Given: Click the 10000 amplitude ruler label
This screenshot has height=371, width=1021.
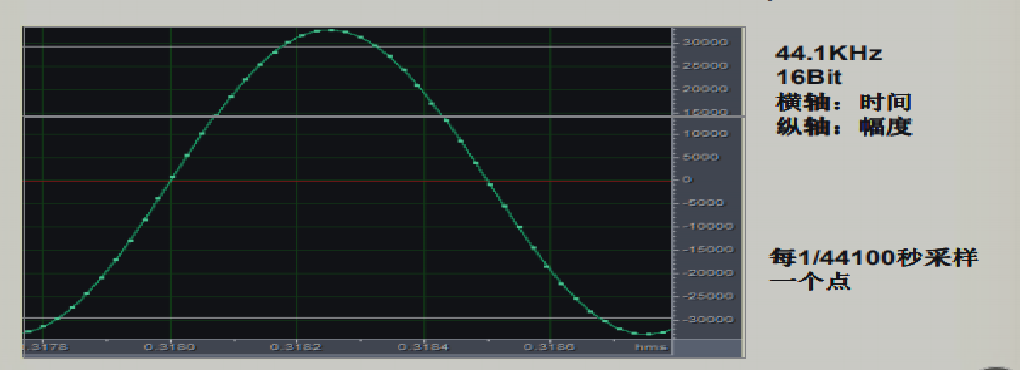Looking at the screenshot, I should [705, 134].
